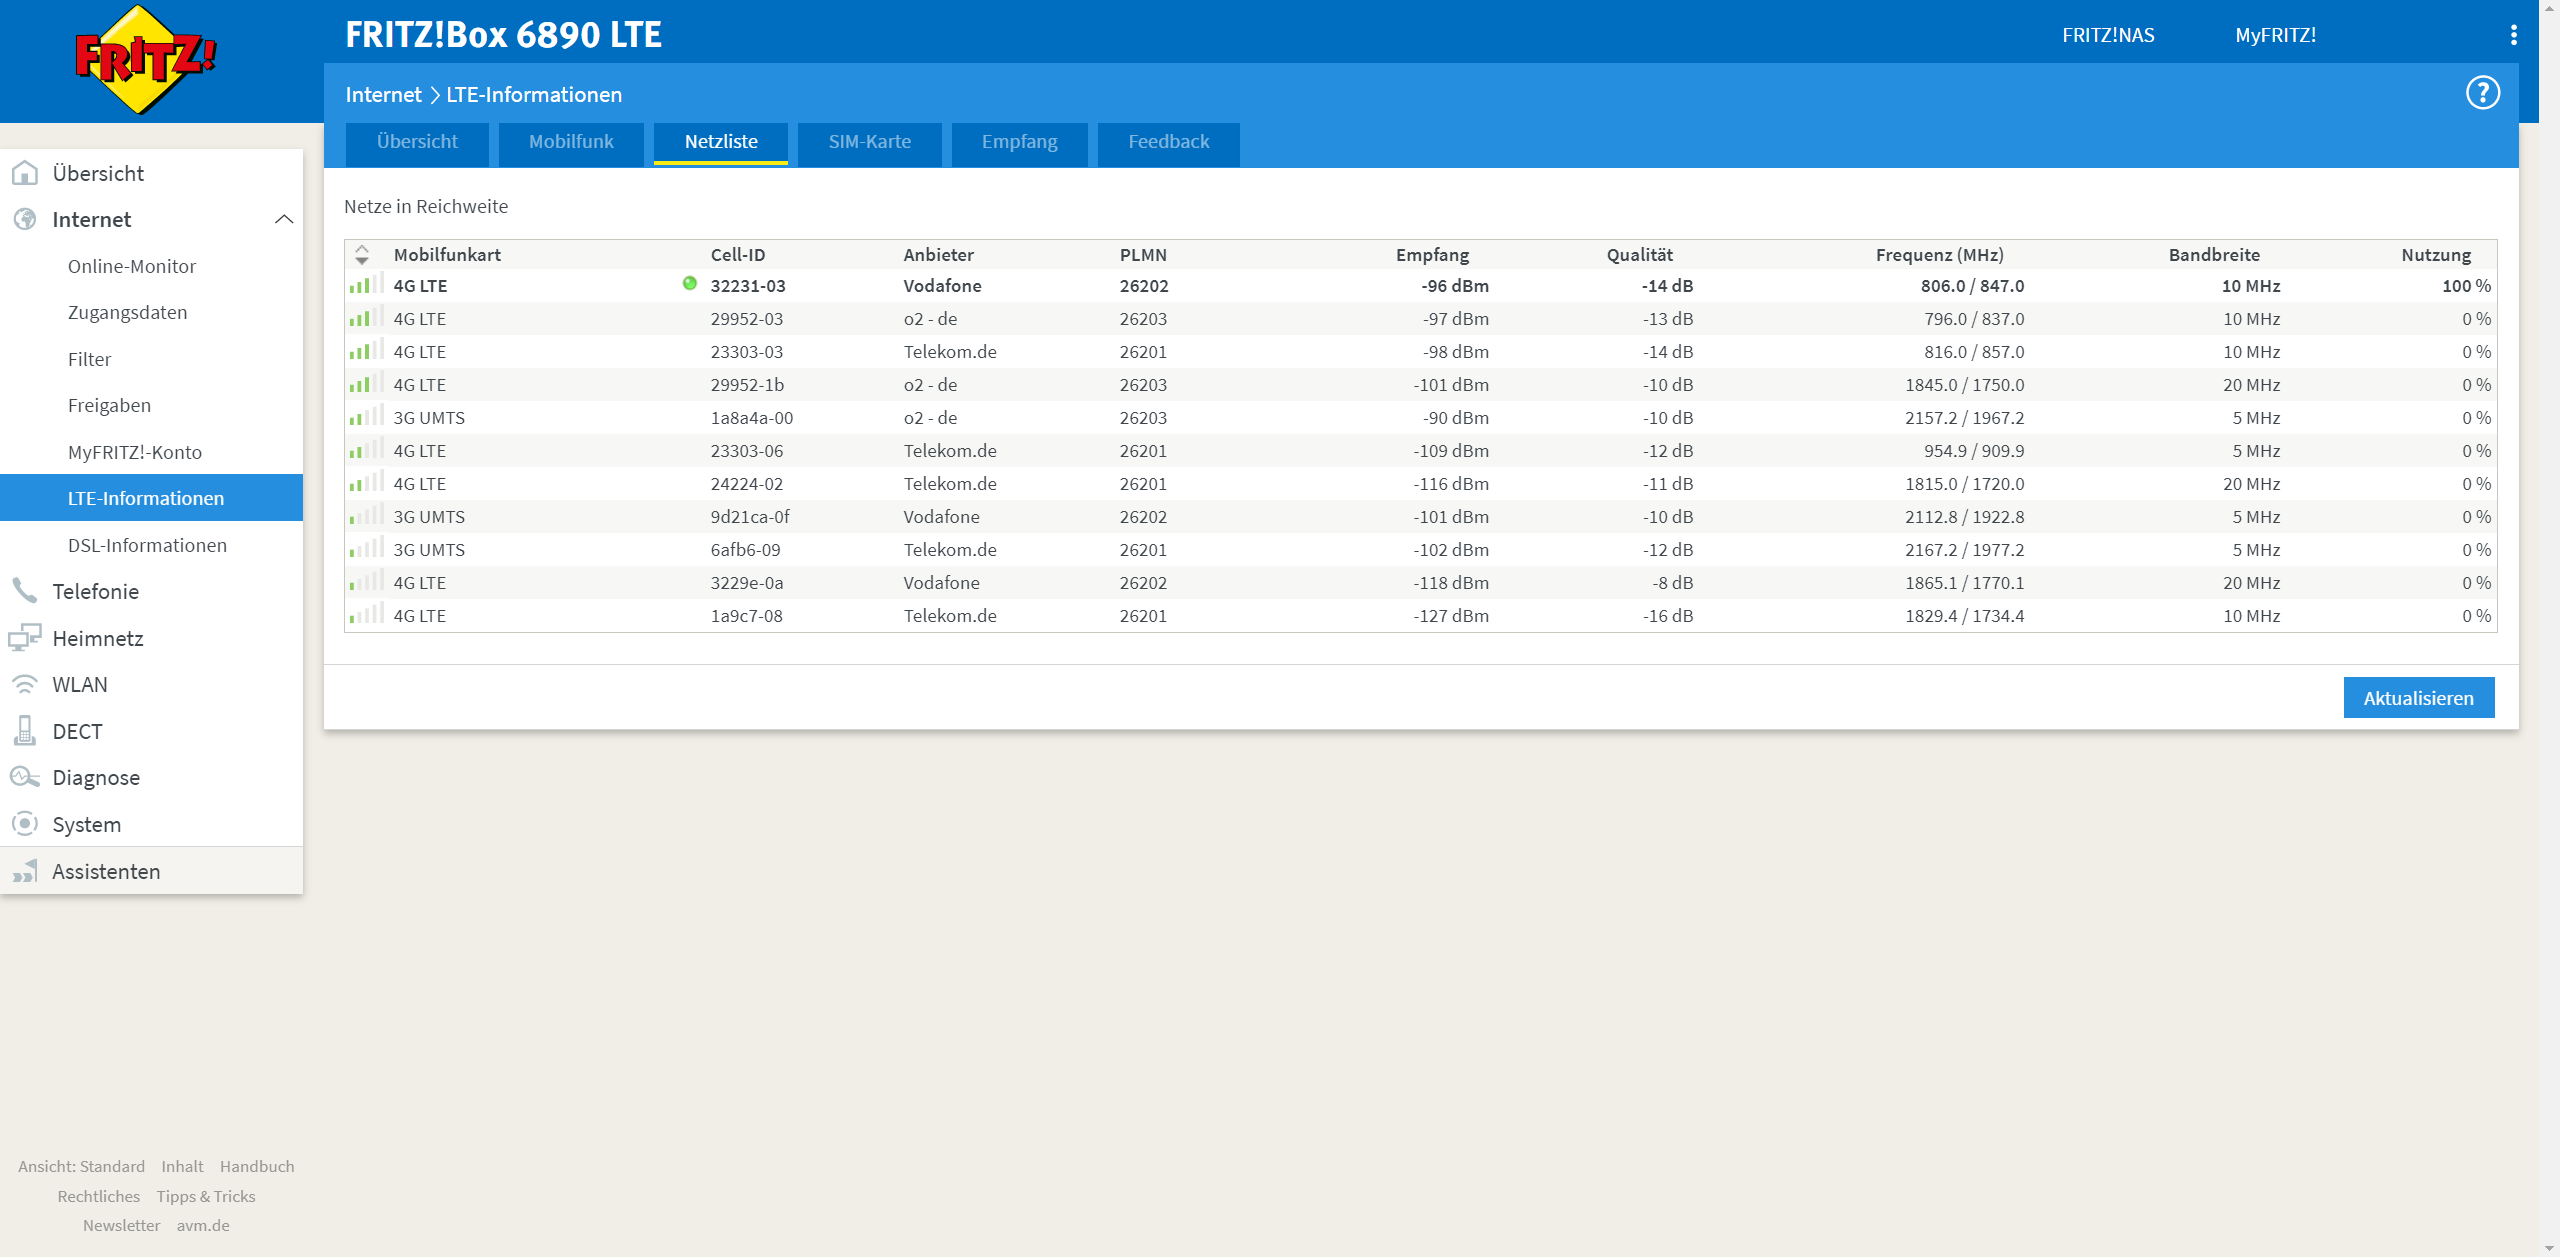
Task: Click the phone icon next to Telefonie
Action: tap(25, 591)
